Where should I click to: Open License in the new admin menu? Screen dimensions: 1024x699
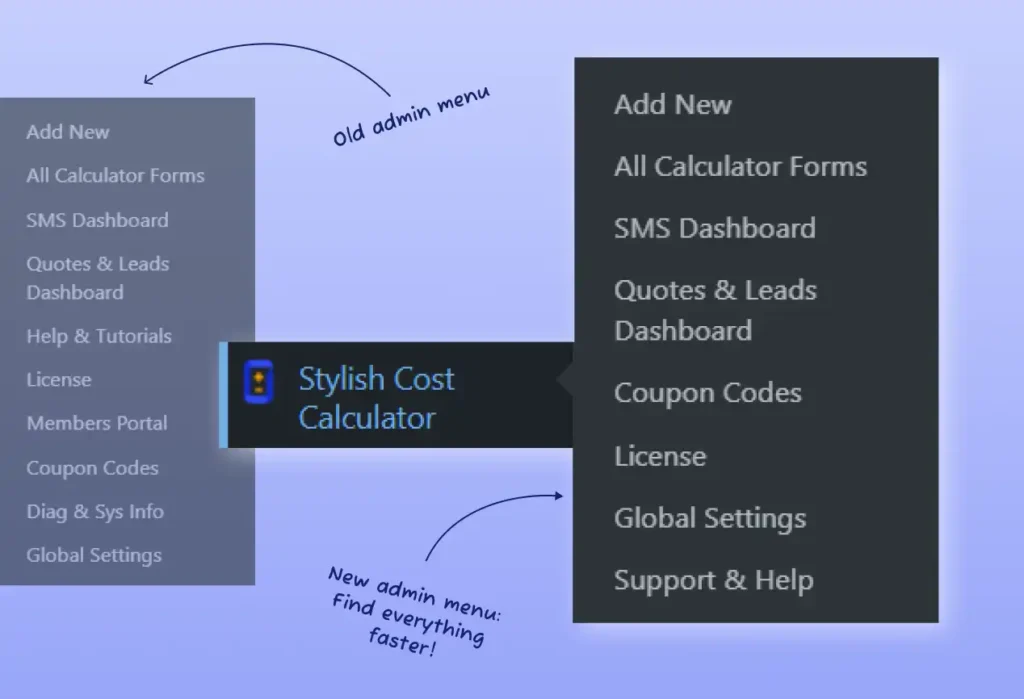[660, 456]
